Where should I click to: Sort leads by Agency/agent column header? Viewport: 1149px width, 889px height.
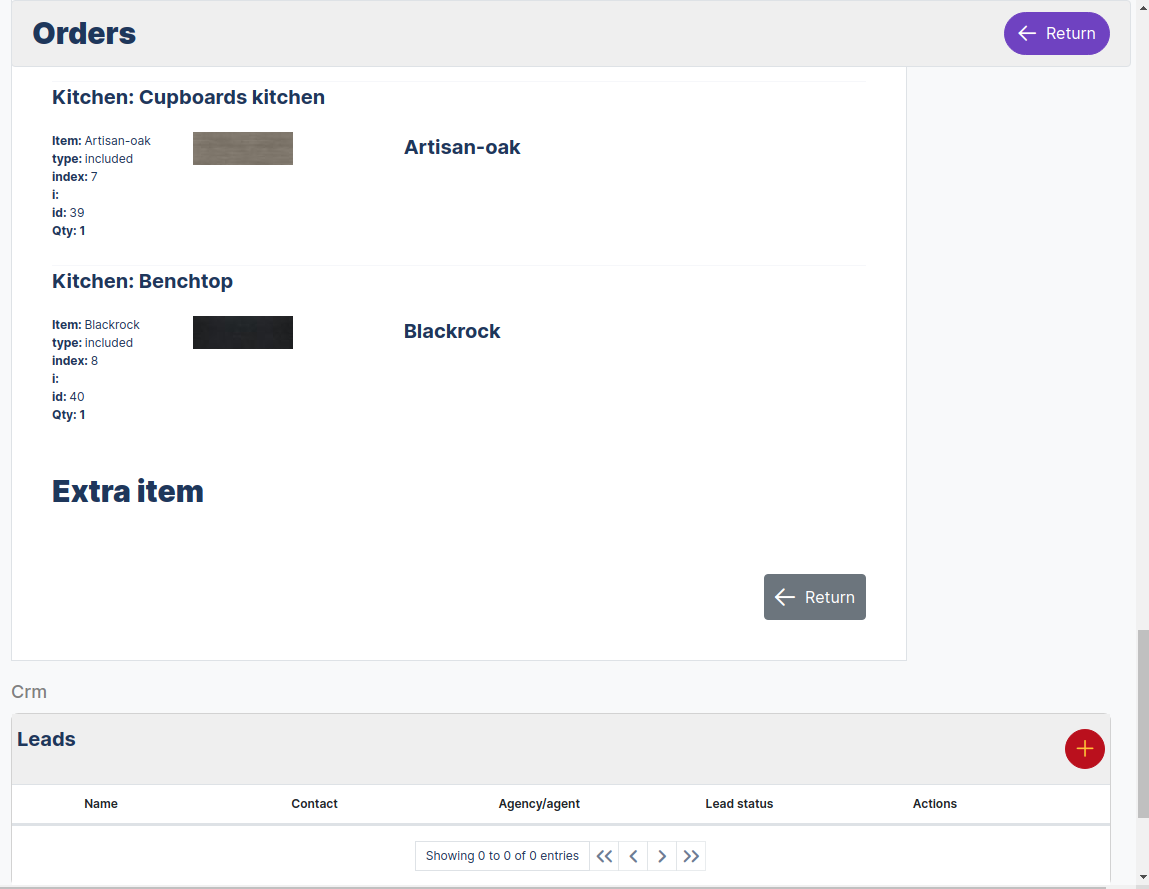[539, 804]
